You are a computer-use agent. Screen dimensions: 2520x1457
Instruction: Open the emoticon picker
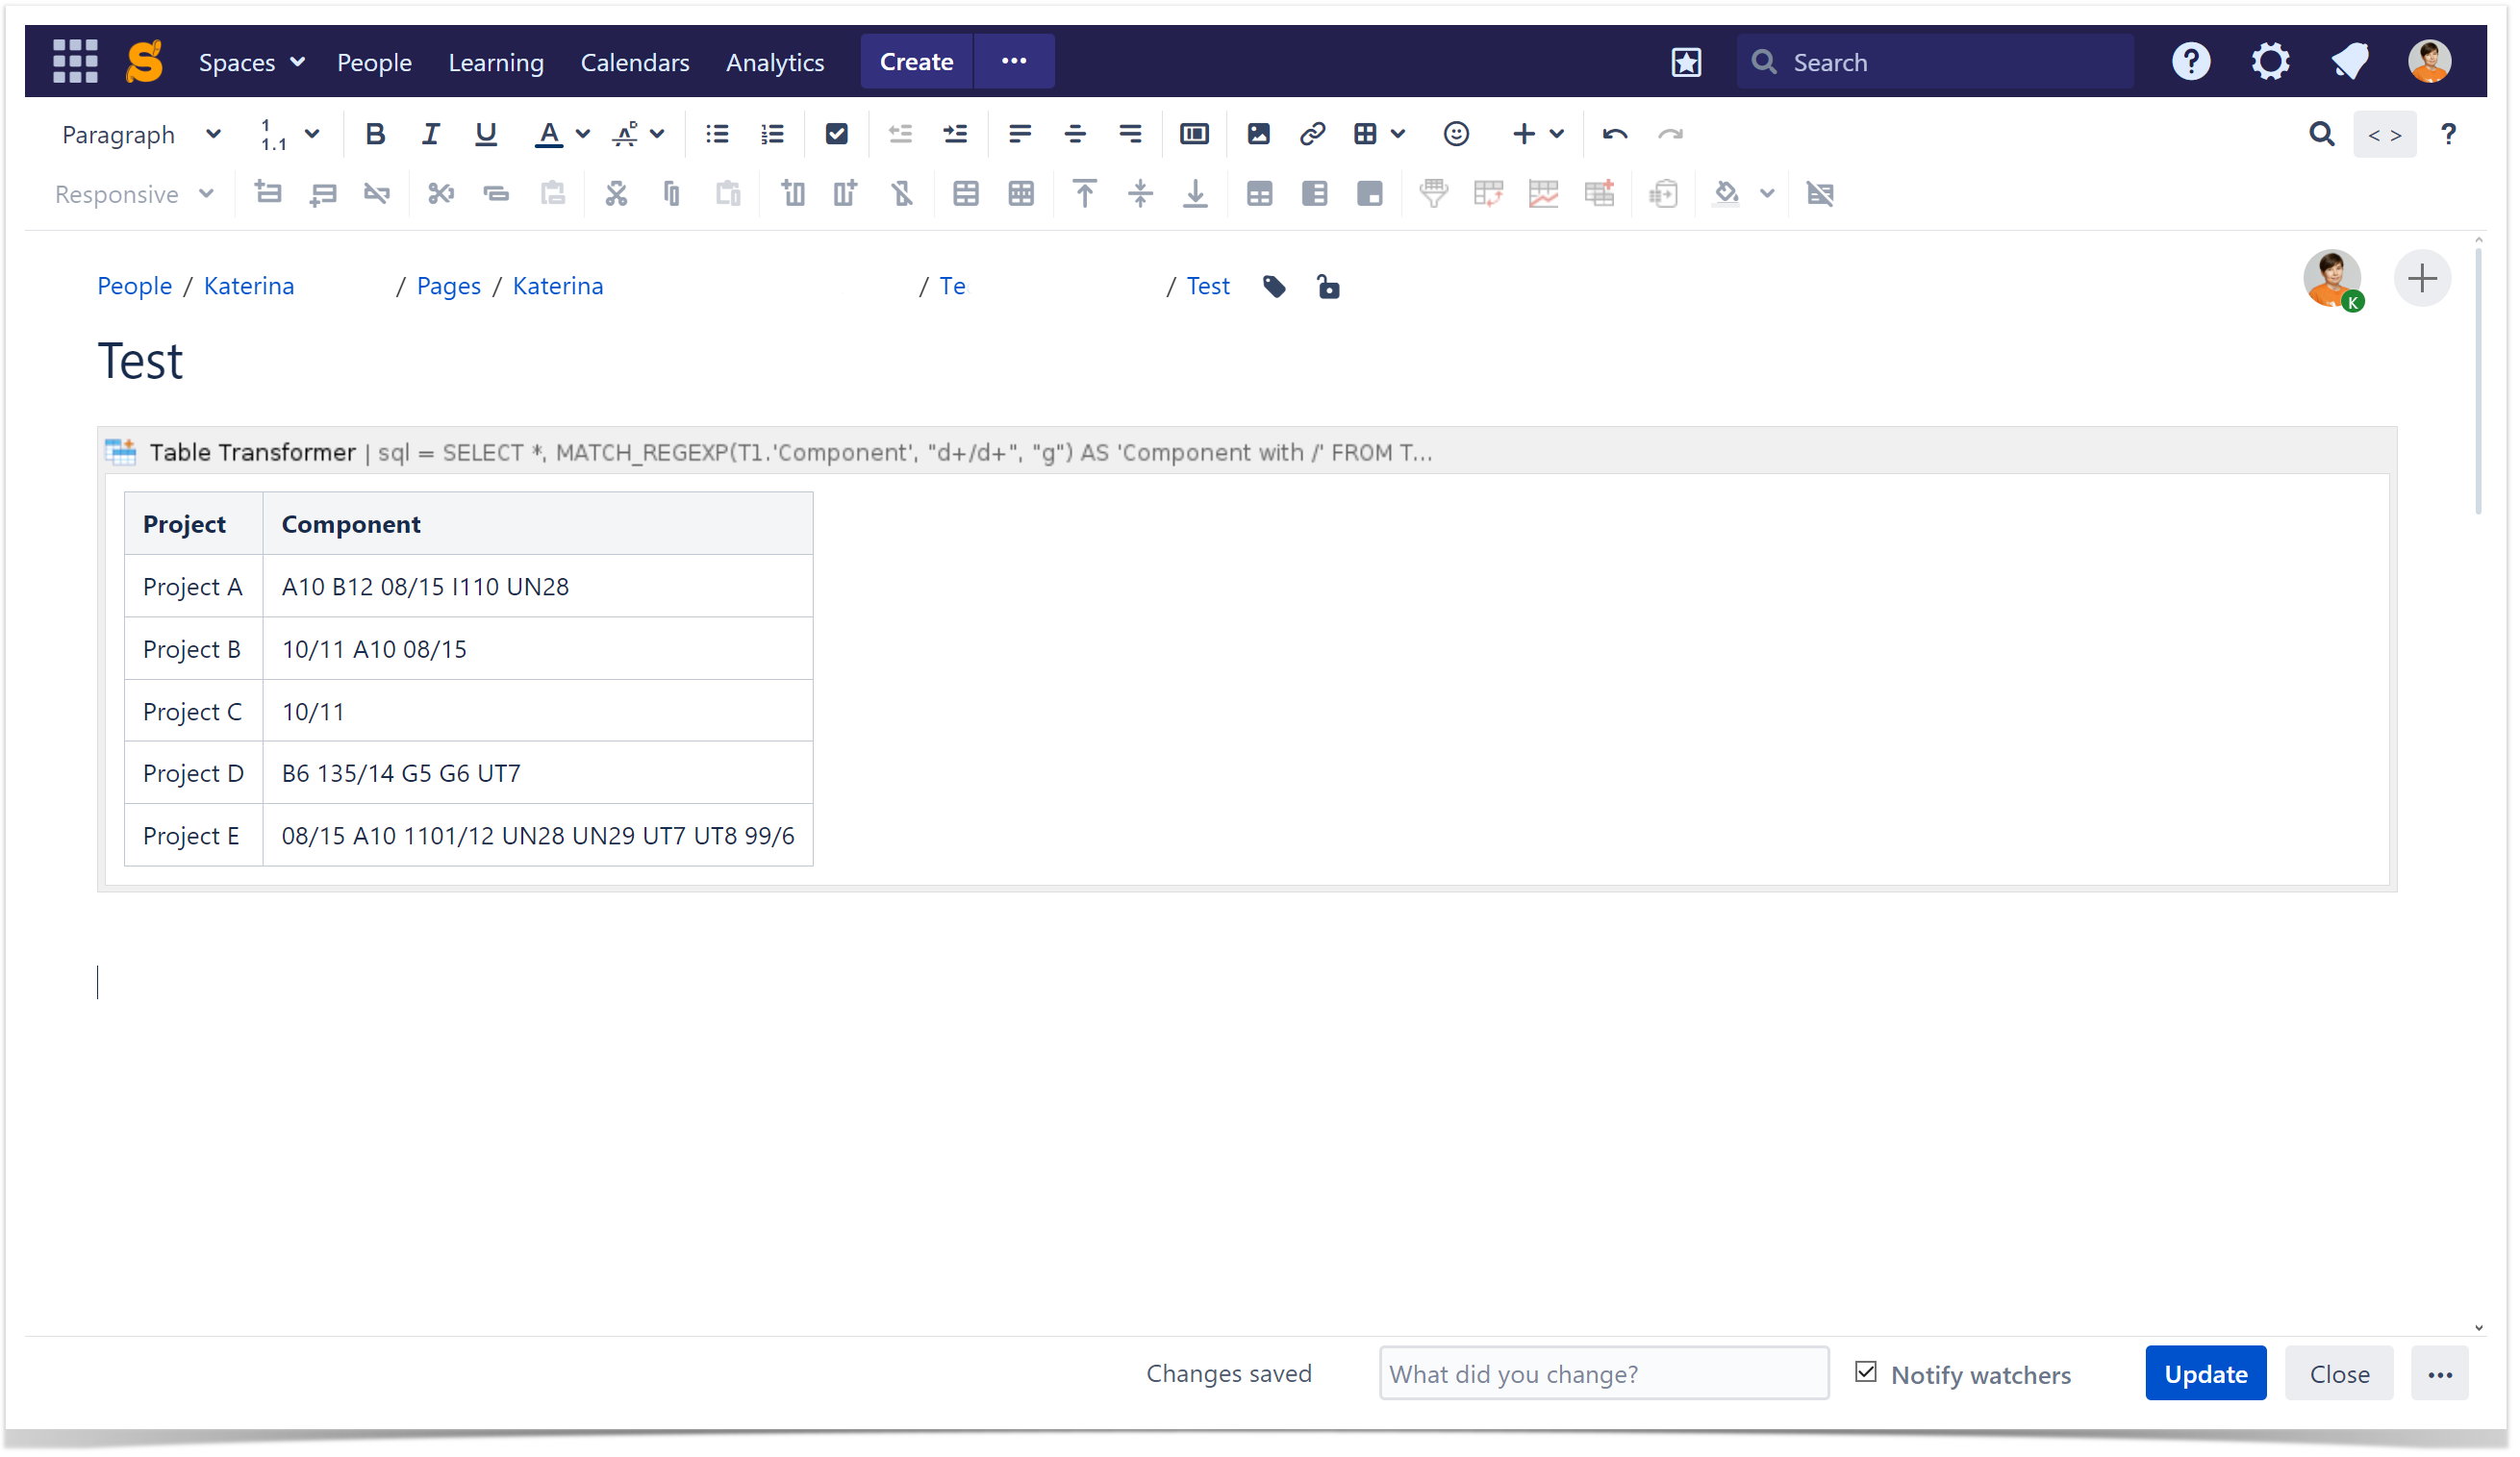1456,134
